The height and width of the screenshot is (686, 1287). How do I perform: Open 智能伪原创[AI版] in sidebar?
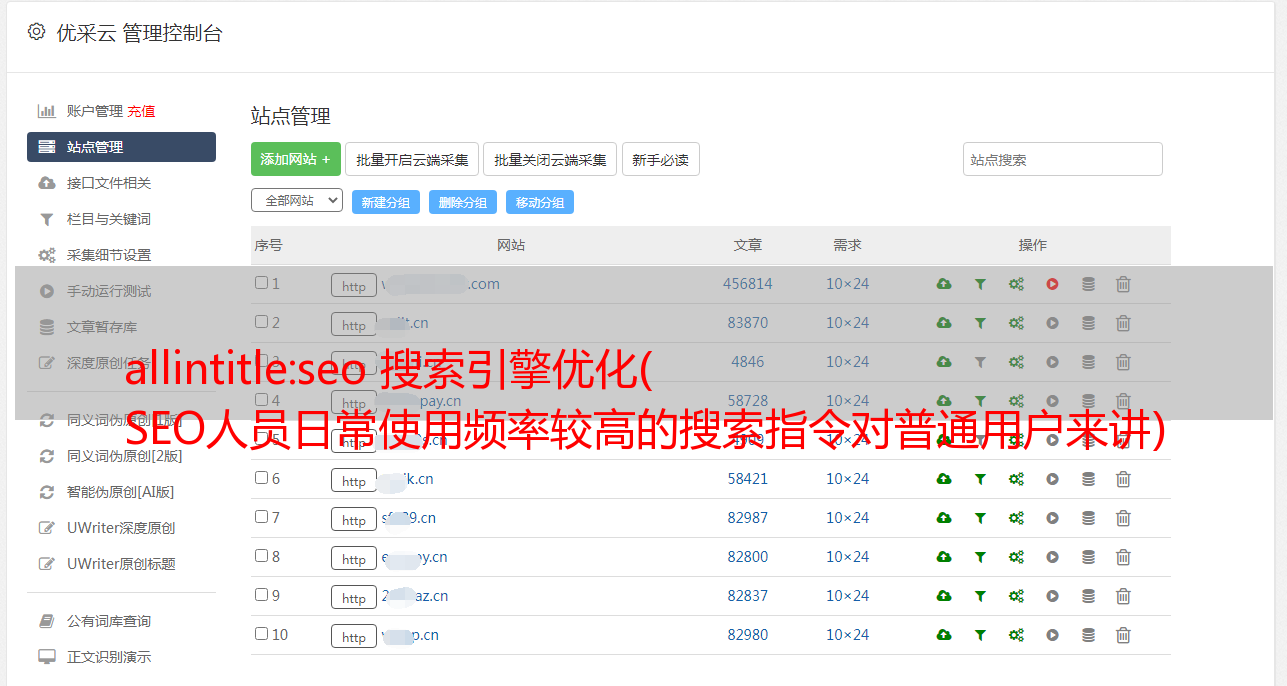tap(121, 492)
